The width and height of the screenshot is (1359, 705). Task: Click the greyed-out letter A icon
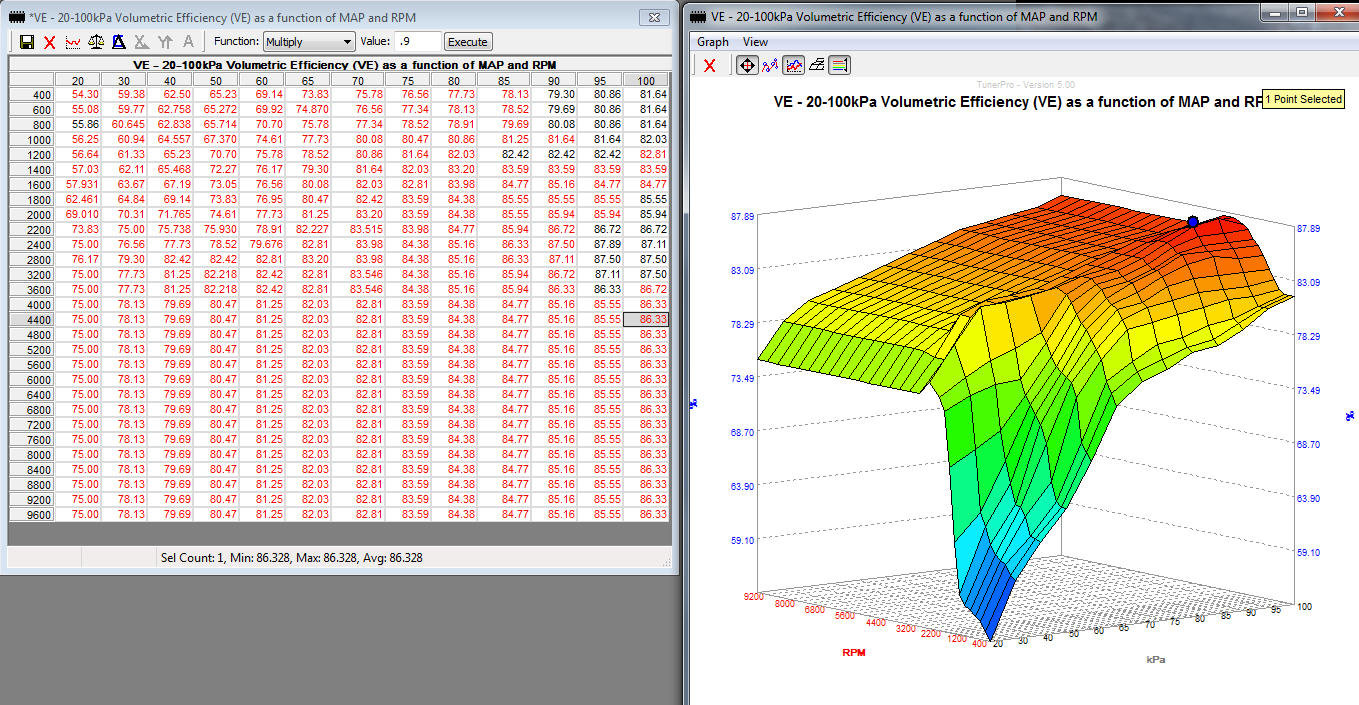[188, 42]
